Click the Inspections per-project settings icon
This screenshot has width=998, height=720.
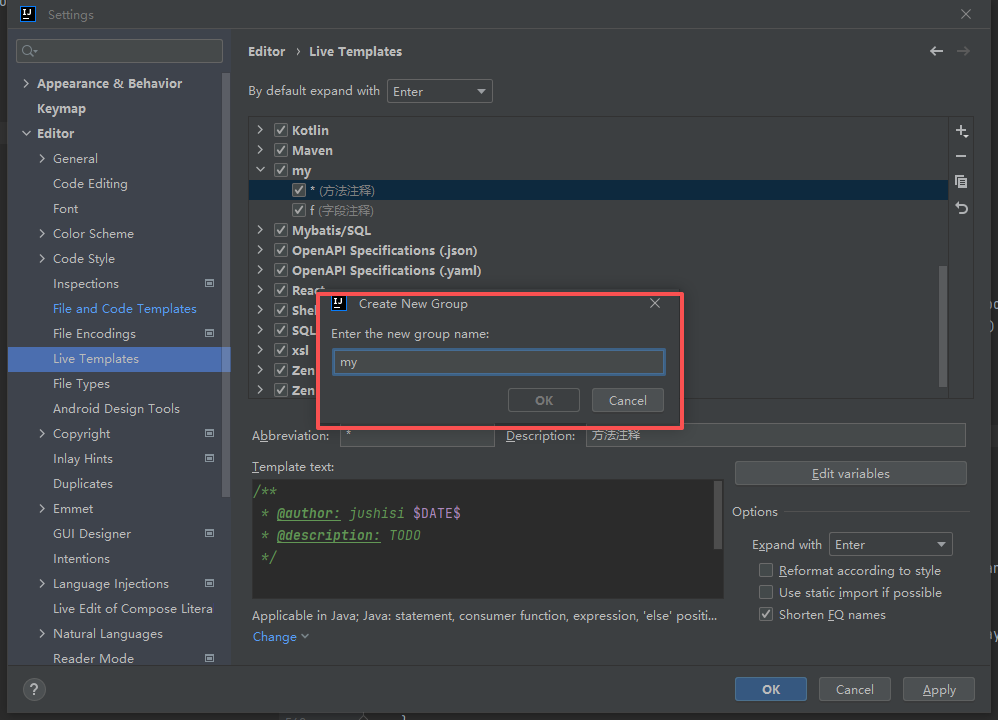(209, 283)
